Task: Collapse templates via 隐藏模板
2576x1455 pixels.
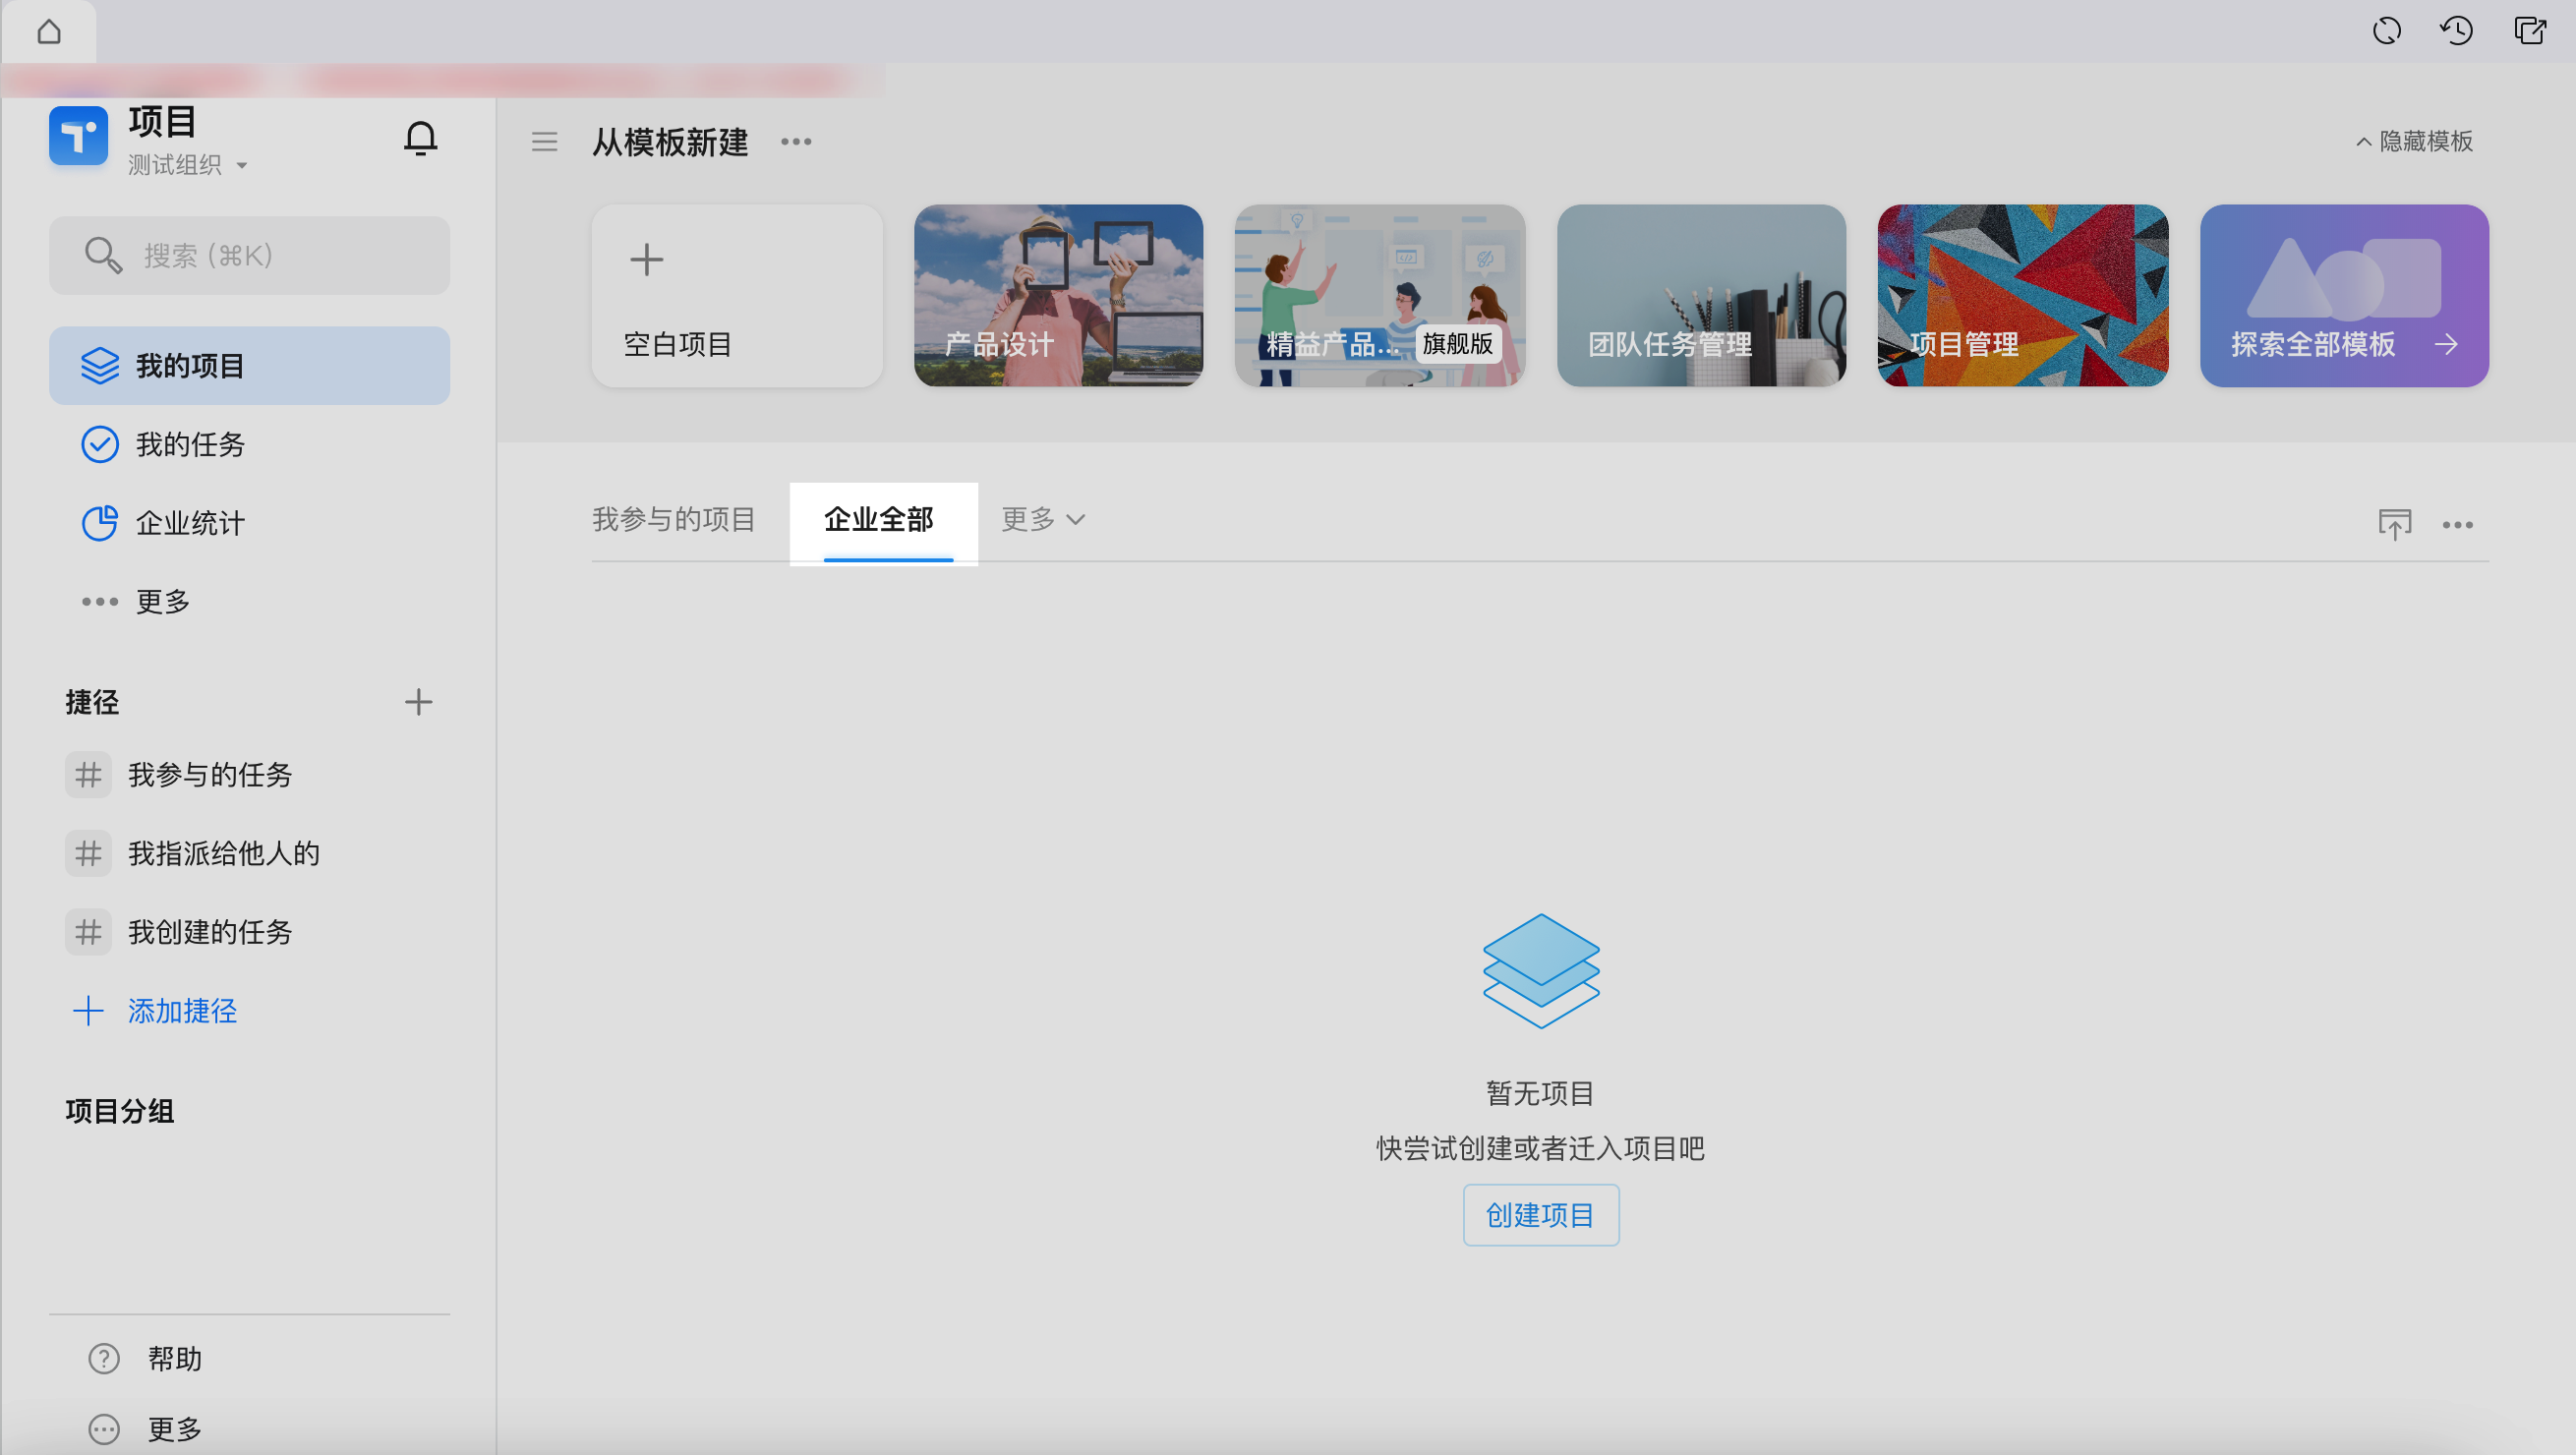Action: pos(2415,142)
